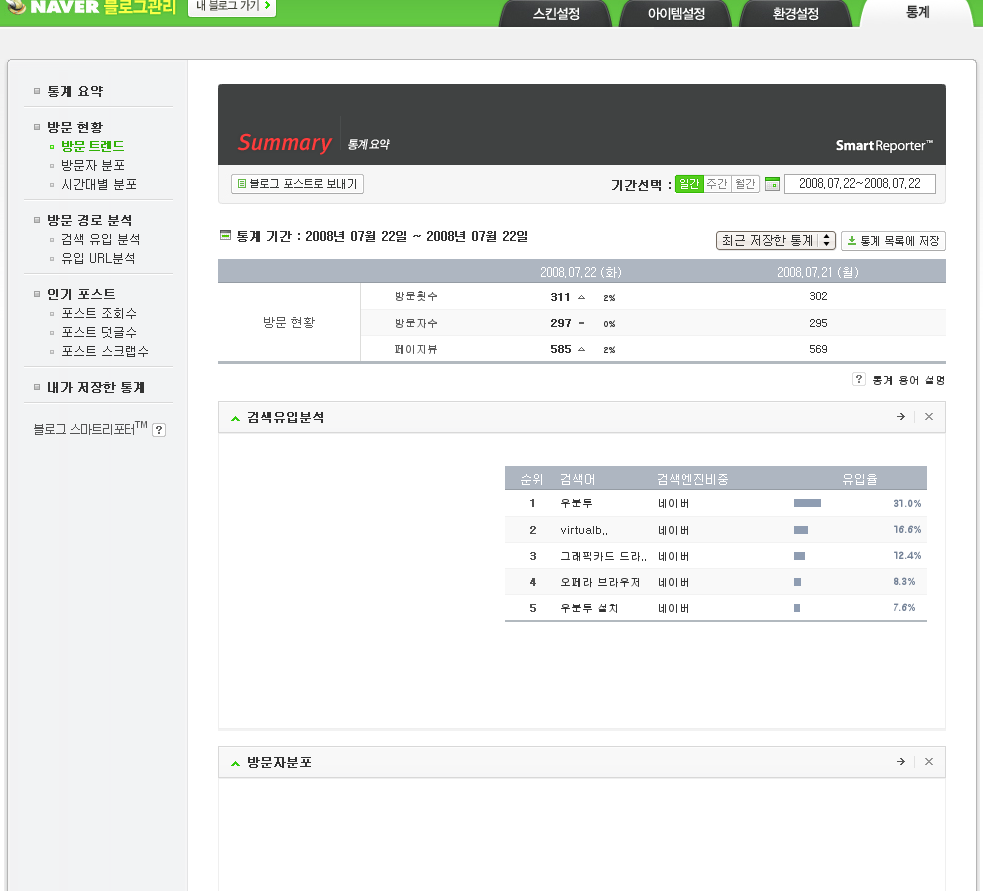Click the date range input field

pos(859,184)
